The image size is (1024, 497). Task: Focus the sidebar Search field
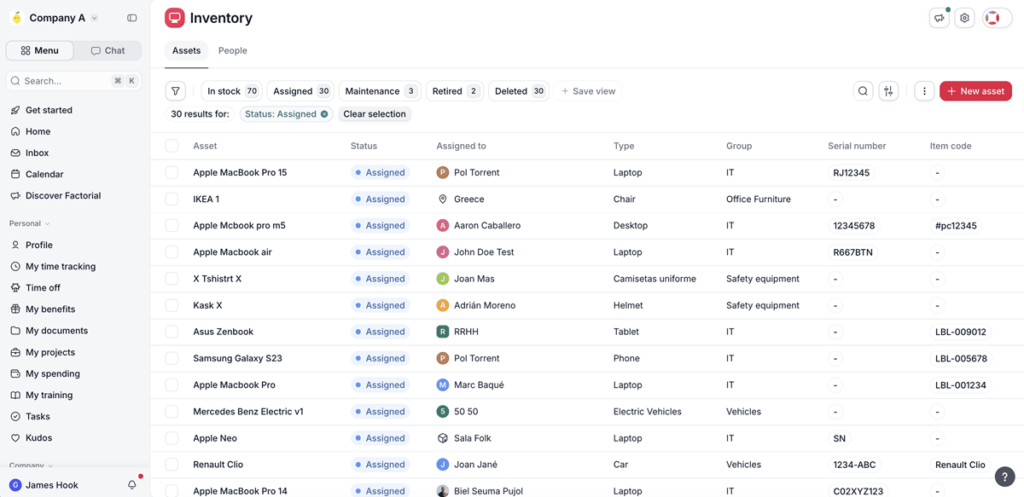coord(74,81)
